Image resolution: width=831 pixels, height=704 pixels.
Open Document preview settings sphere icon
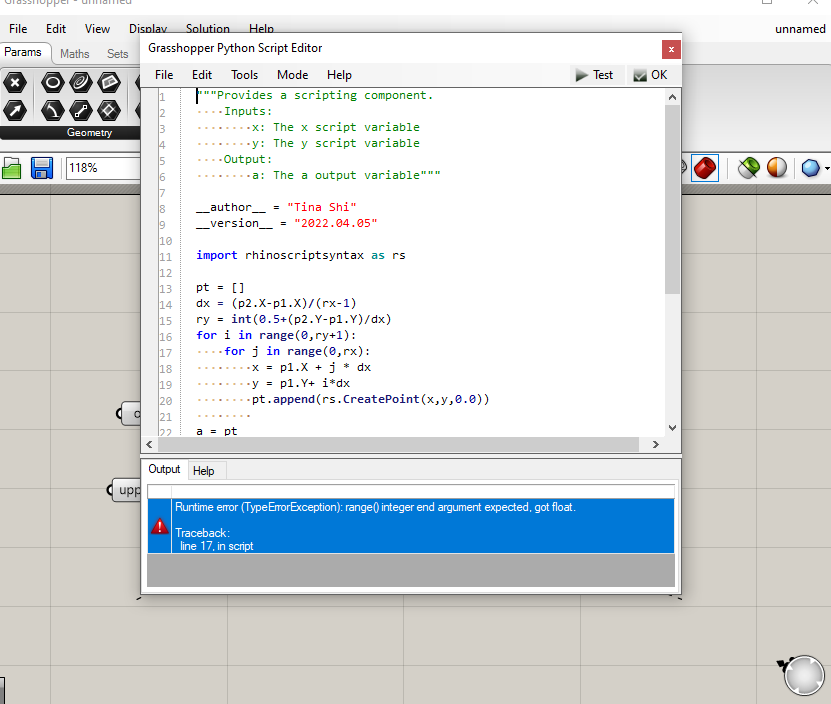(x=777, y=168)
